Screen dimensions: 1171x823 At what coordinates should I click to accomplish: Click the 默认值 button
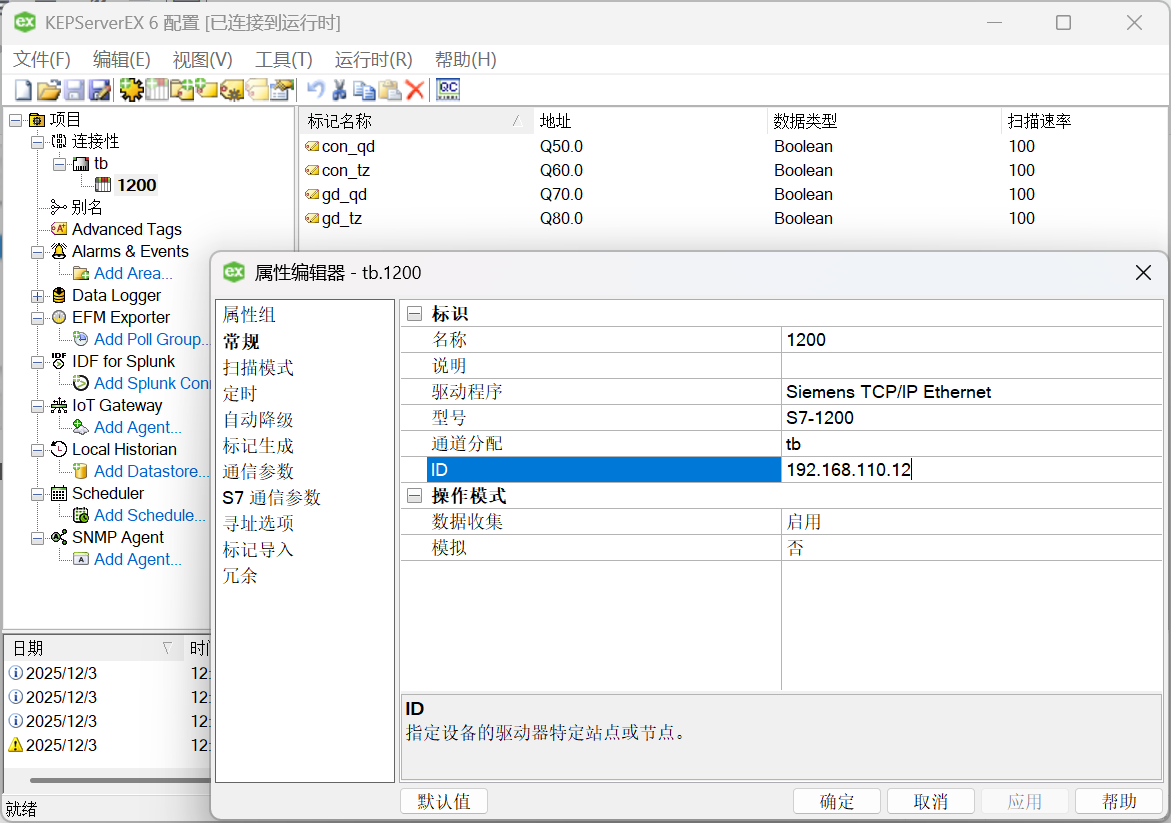coord(443,801)
